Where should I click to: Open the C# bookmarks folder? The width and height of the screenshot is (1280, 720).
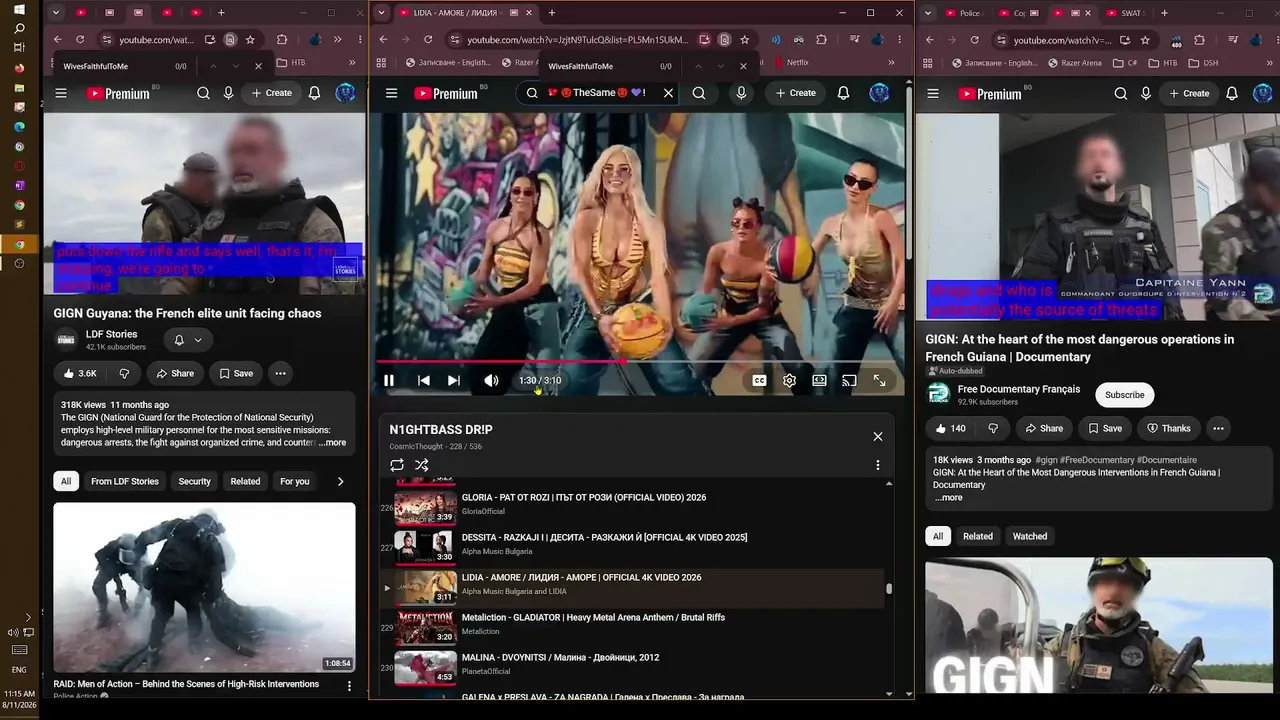pyautogui.click(x=1124, y=63)
